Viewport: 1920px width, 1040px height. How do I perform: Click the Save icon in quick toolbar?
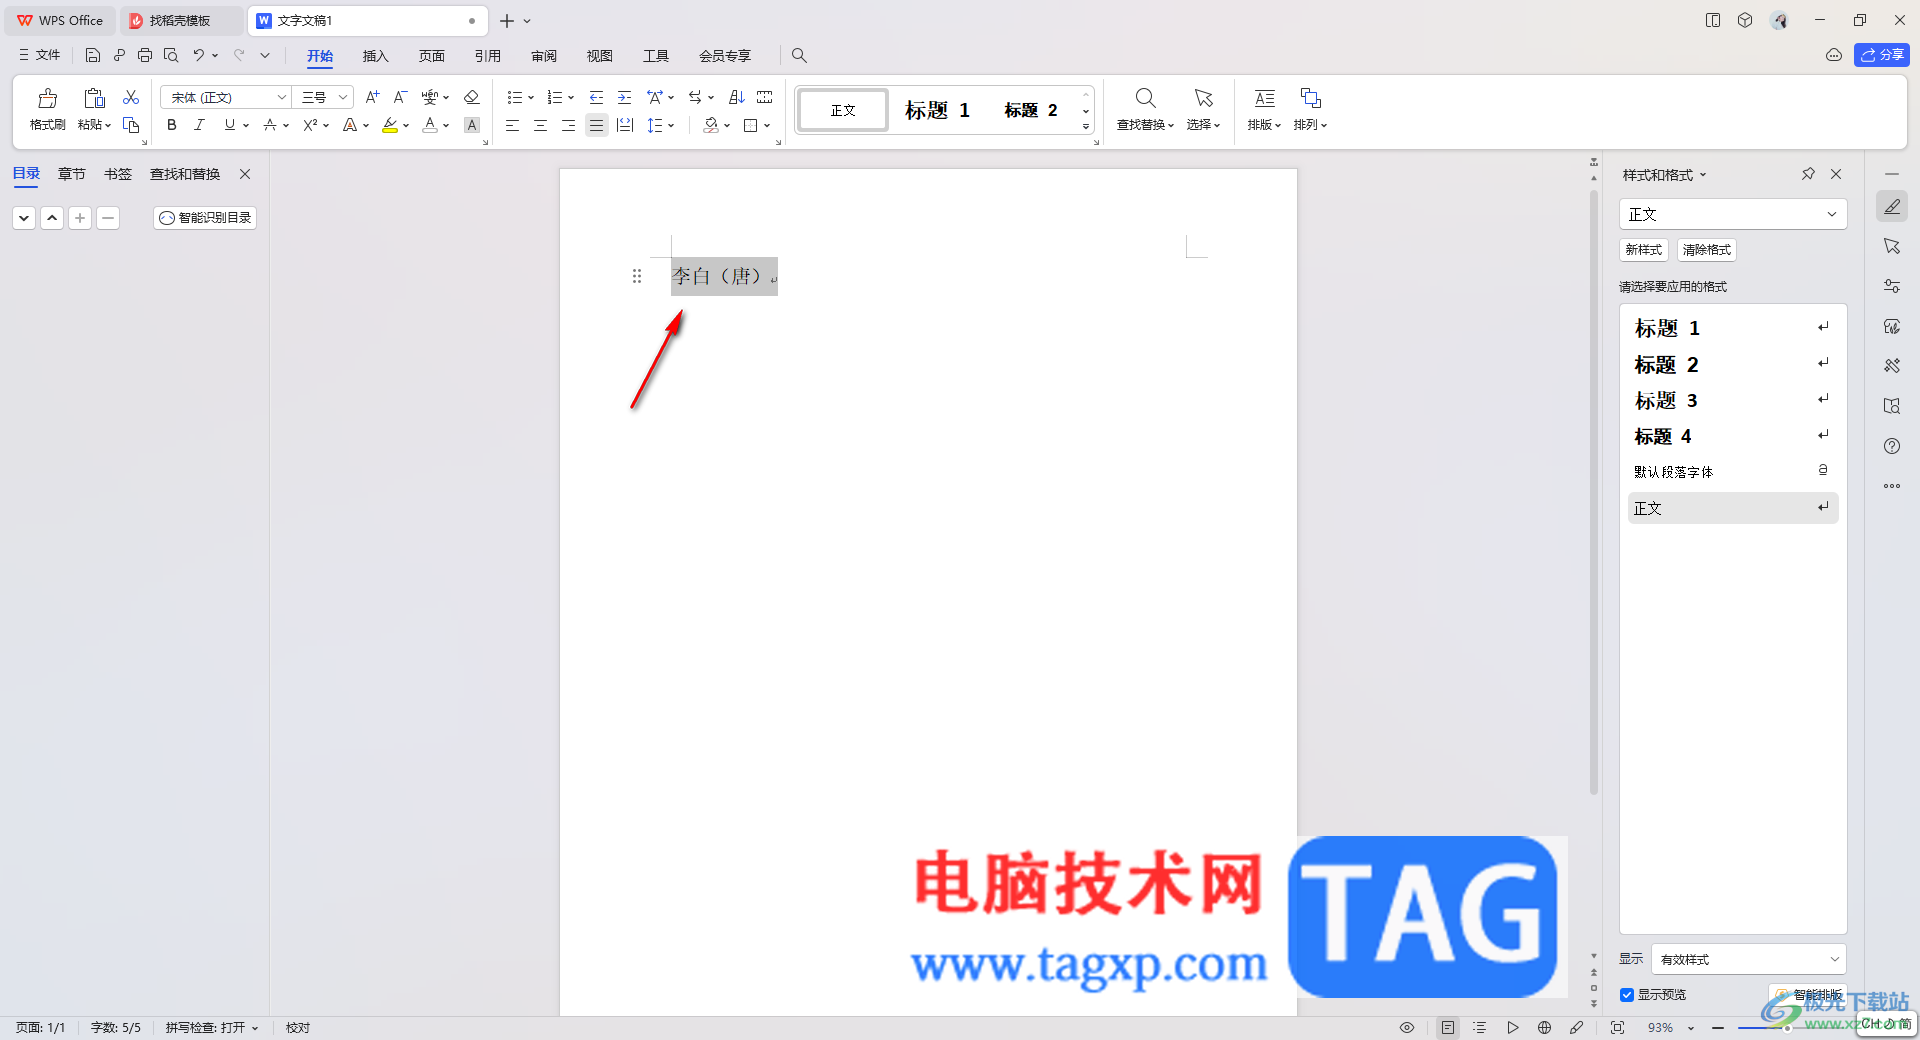[x=93, y=55]
